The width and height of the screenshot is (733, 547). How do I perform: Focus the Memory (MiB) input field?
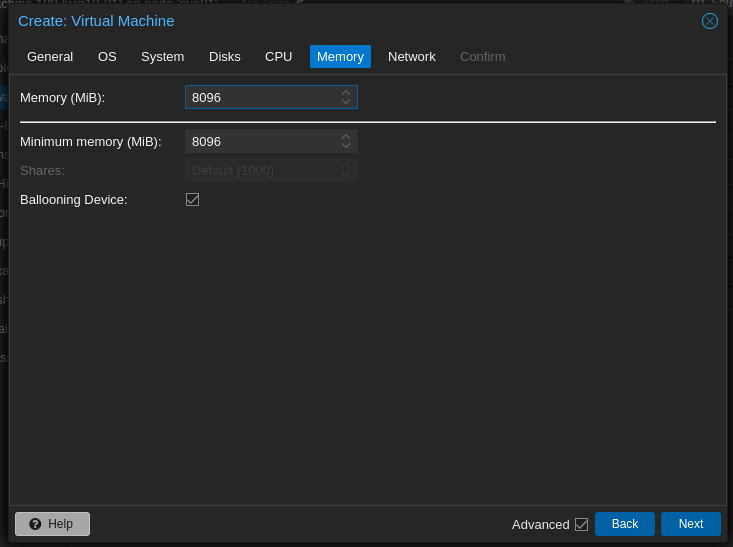(262, 97)
